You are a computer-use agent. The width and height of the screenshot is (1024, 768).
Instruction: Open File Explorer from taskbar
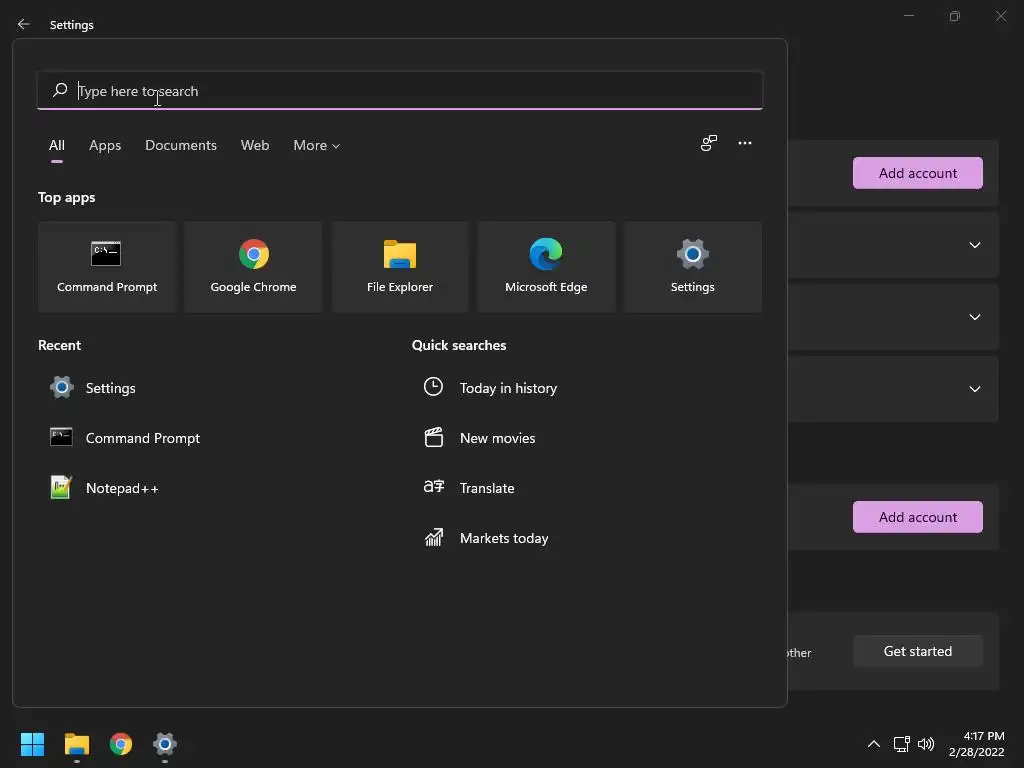point(76,744)
